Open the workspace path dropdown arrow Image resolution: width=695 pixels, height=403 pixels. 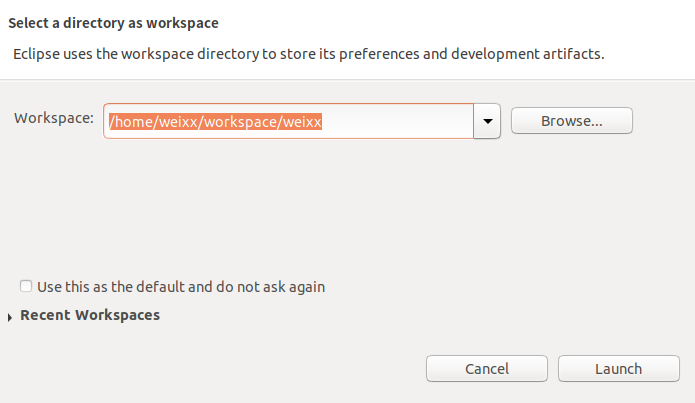(x=487, y=121)
